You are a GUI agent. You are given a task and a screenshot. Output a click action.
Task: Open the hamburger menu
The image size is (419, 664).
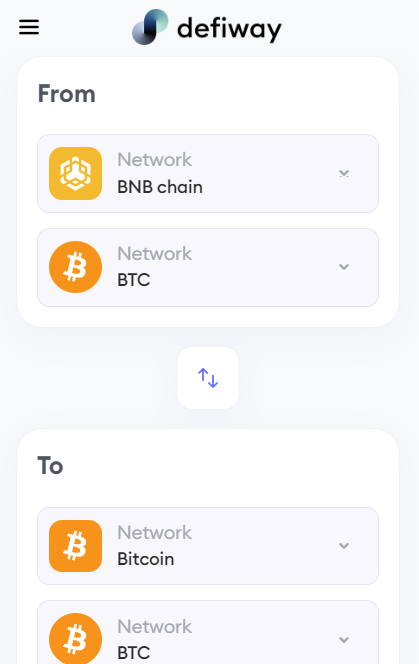pos(29,27)
